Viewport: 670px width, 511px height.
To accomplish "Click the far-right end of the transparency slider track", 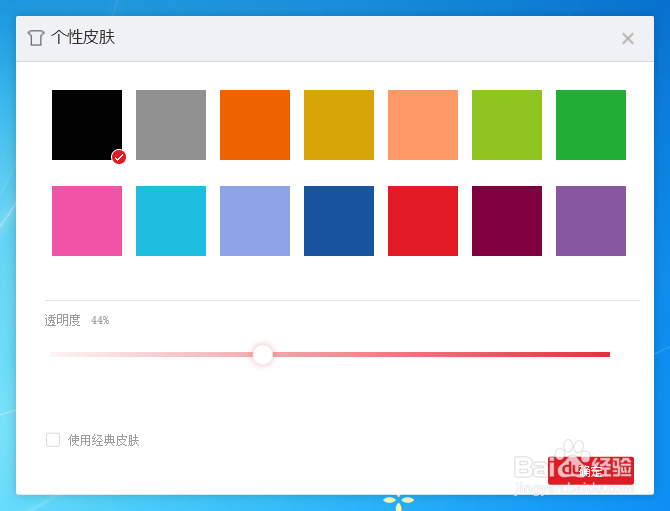I will click(607, 354).
